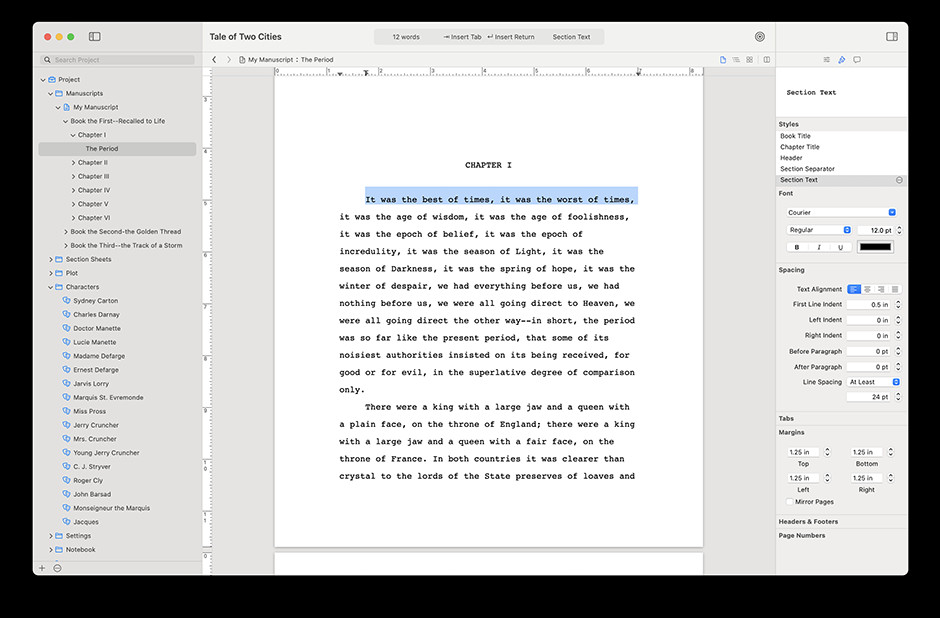This screenshot has height=618, width=940.
Task: Open the settings sliders inspector tab
Action: coord(827,59)
